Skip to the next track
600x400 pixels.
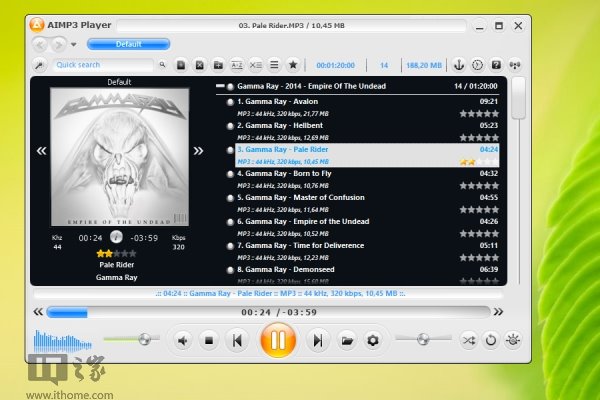click(x=317, y=341)
